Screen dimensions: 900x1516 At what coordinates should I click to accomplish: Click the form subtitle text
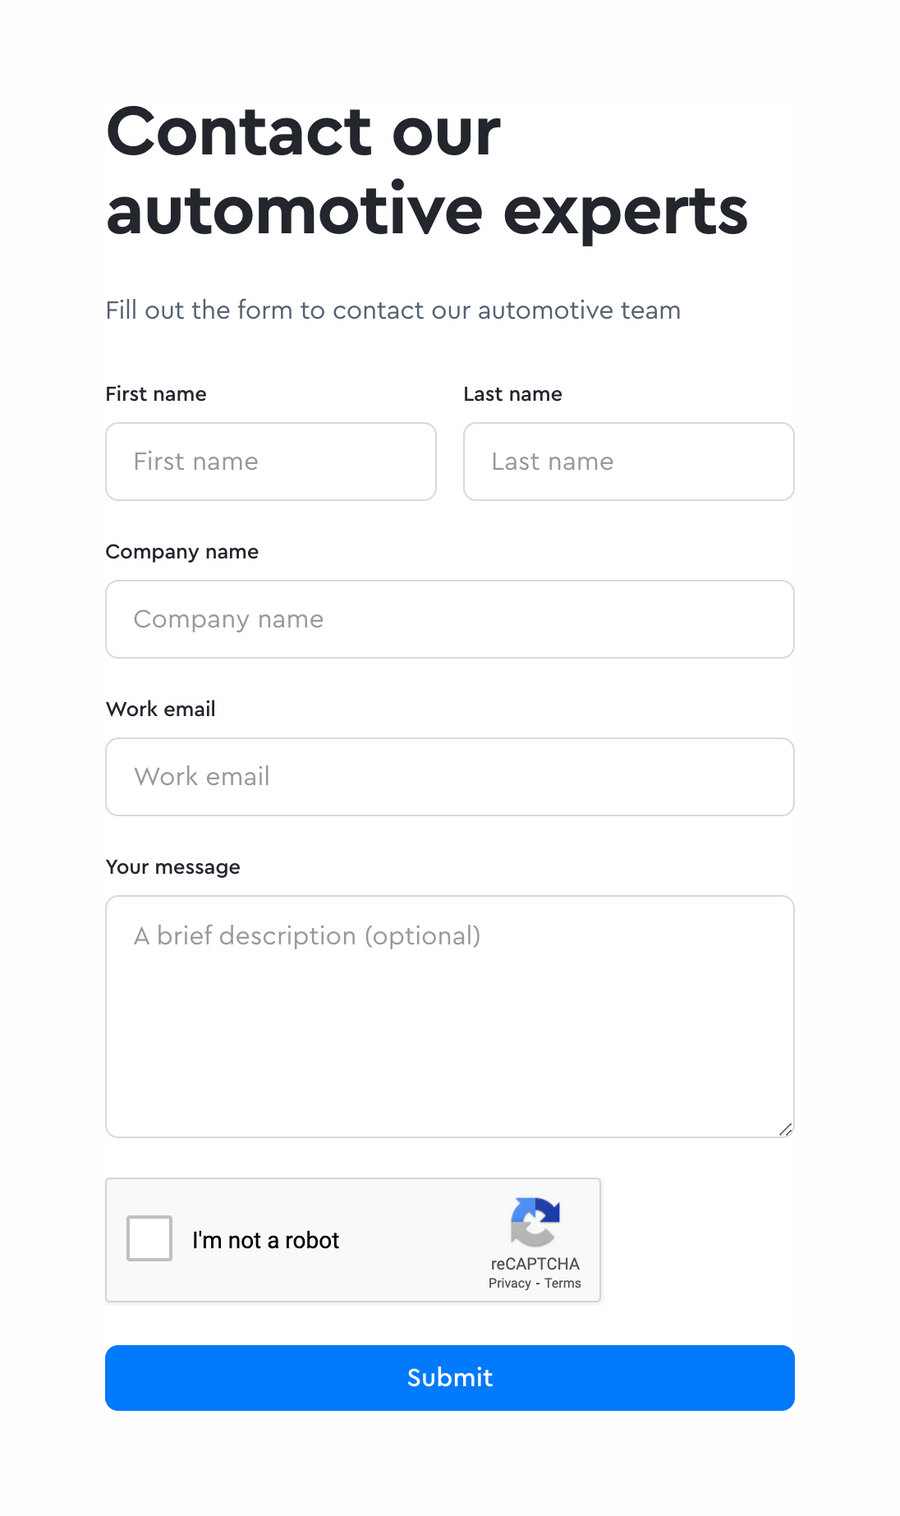(393, 310)
